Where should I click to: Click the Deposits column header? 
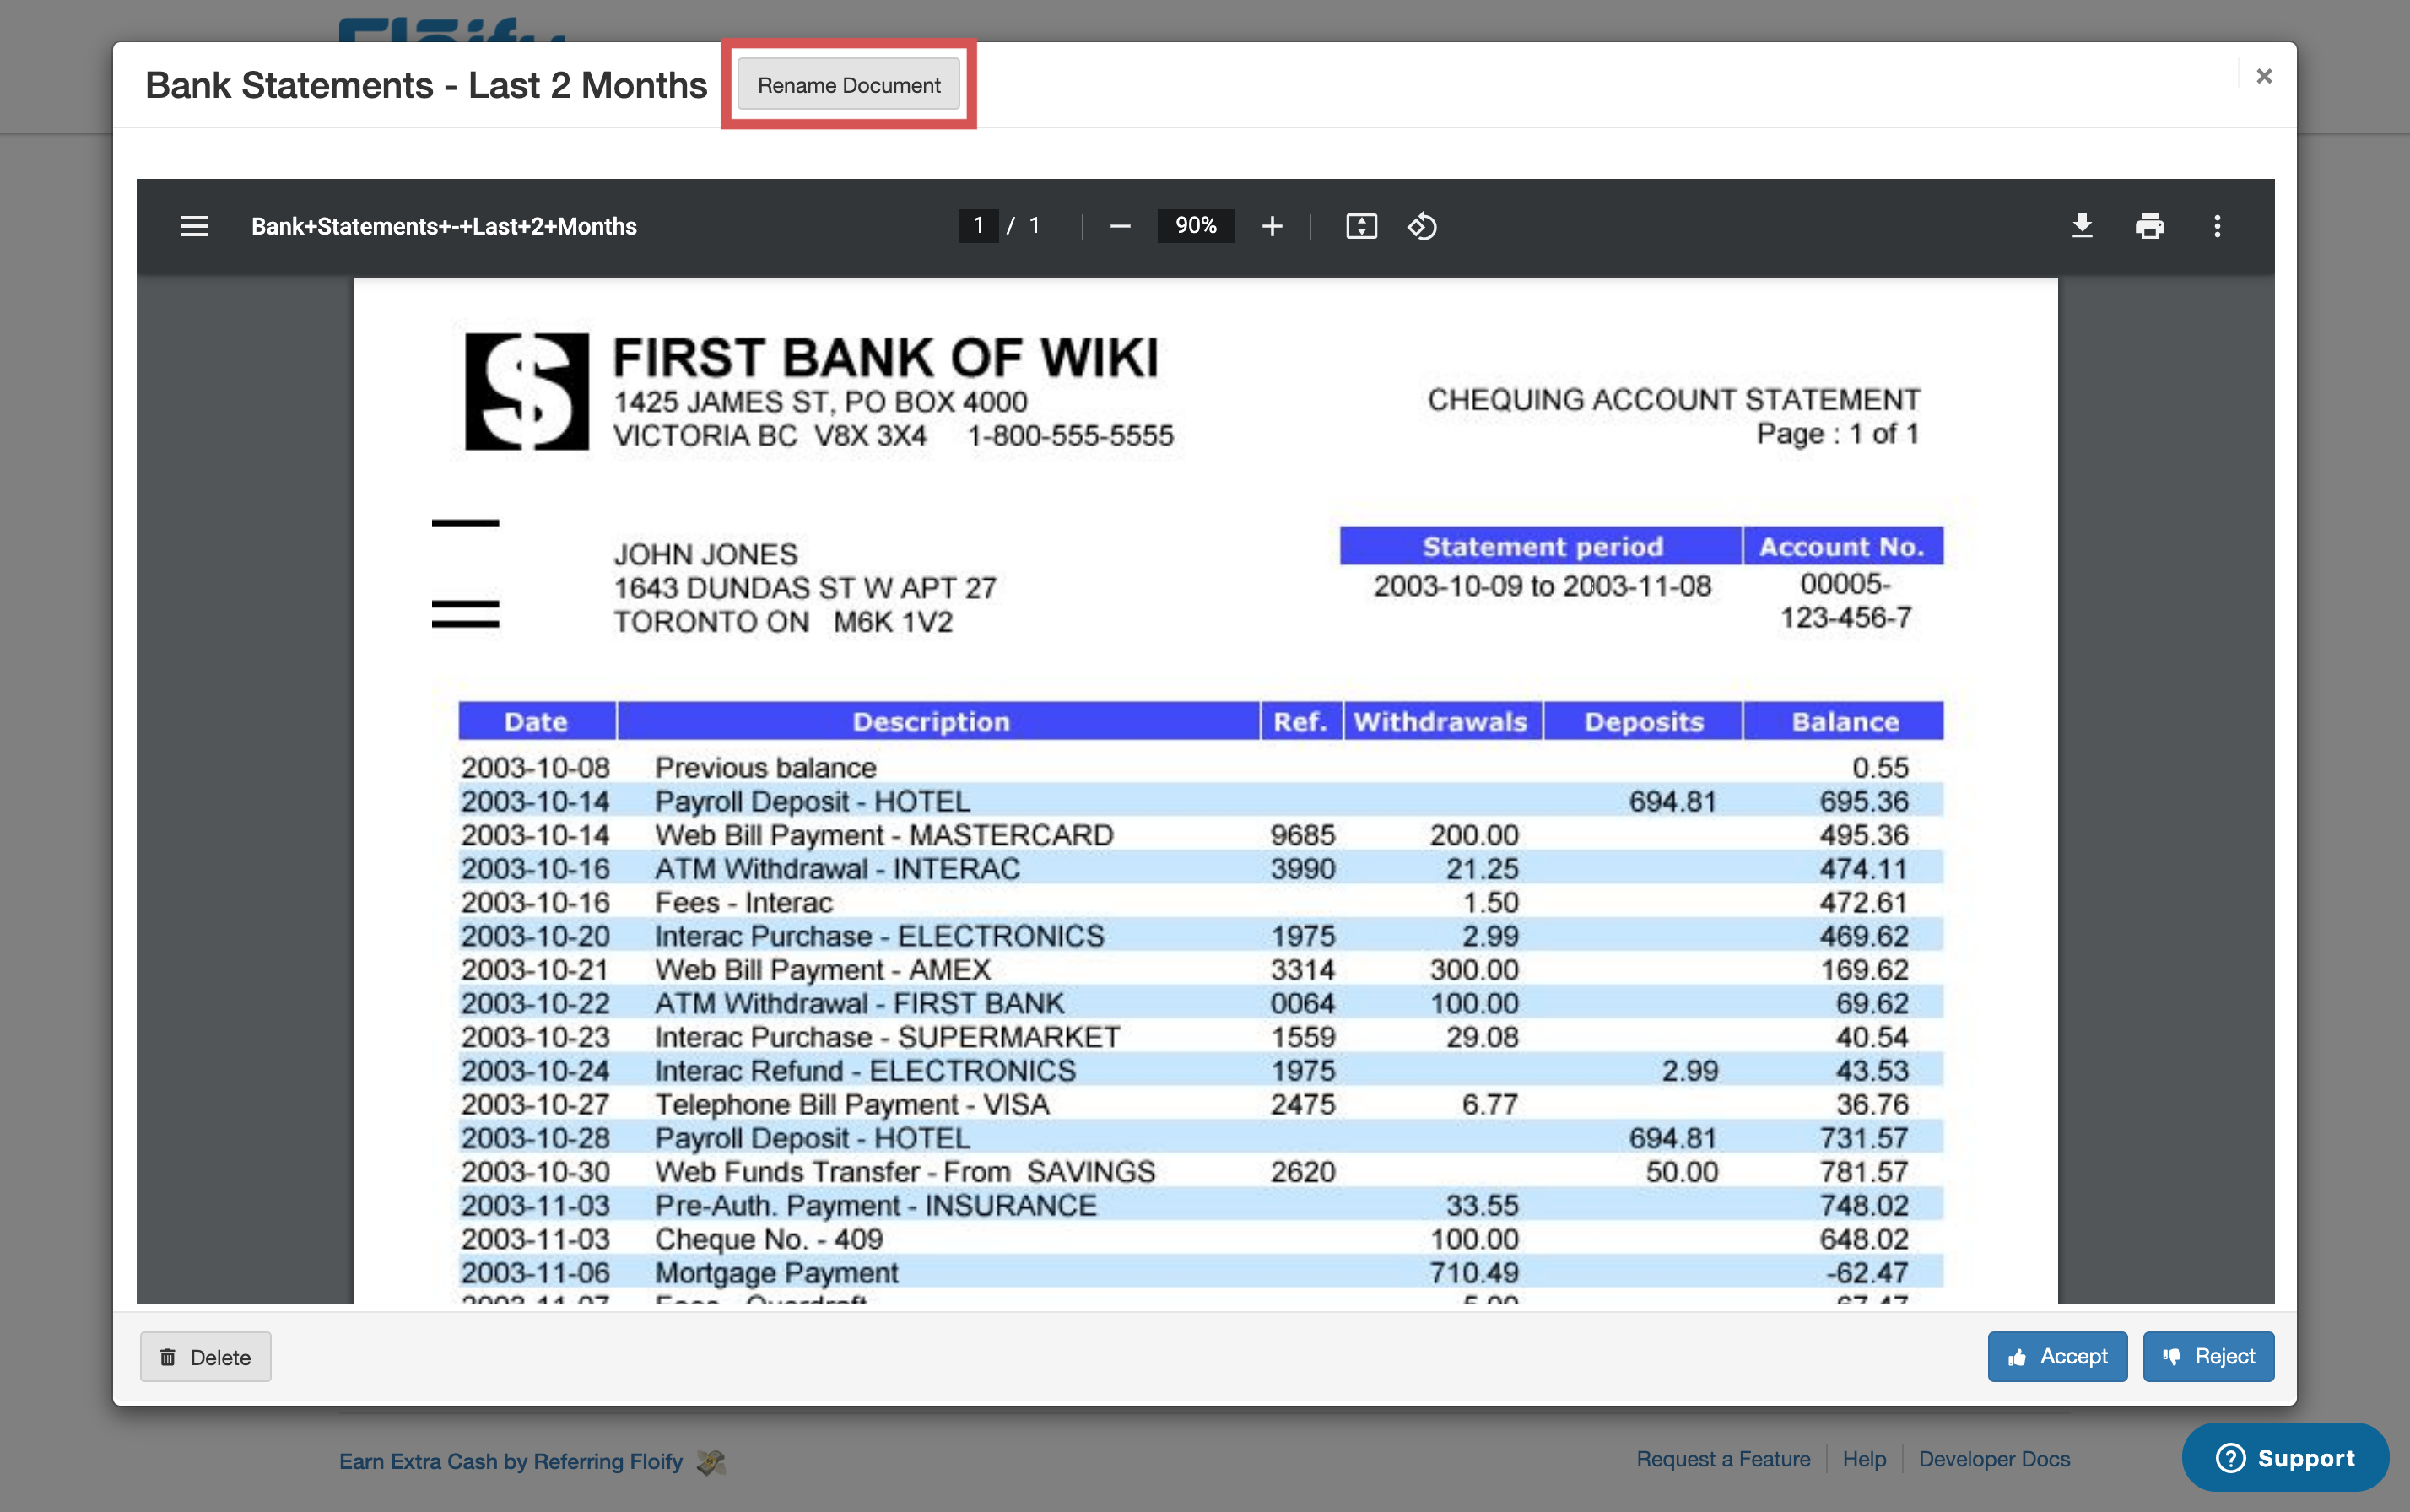coord(1643,721)
